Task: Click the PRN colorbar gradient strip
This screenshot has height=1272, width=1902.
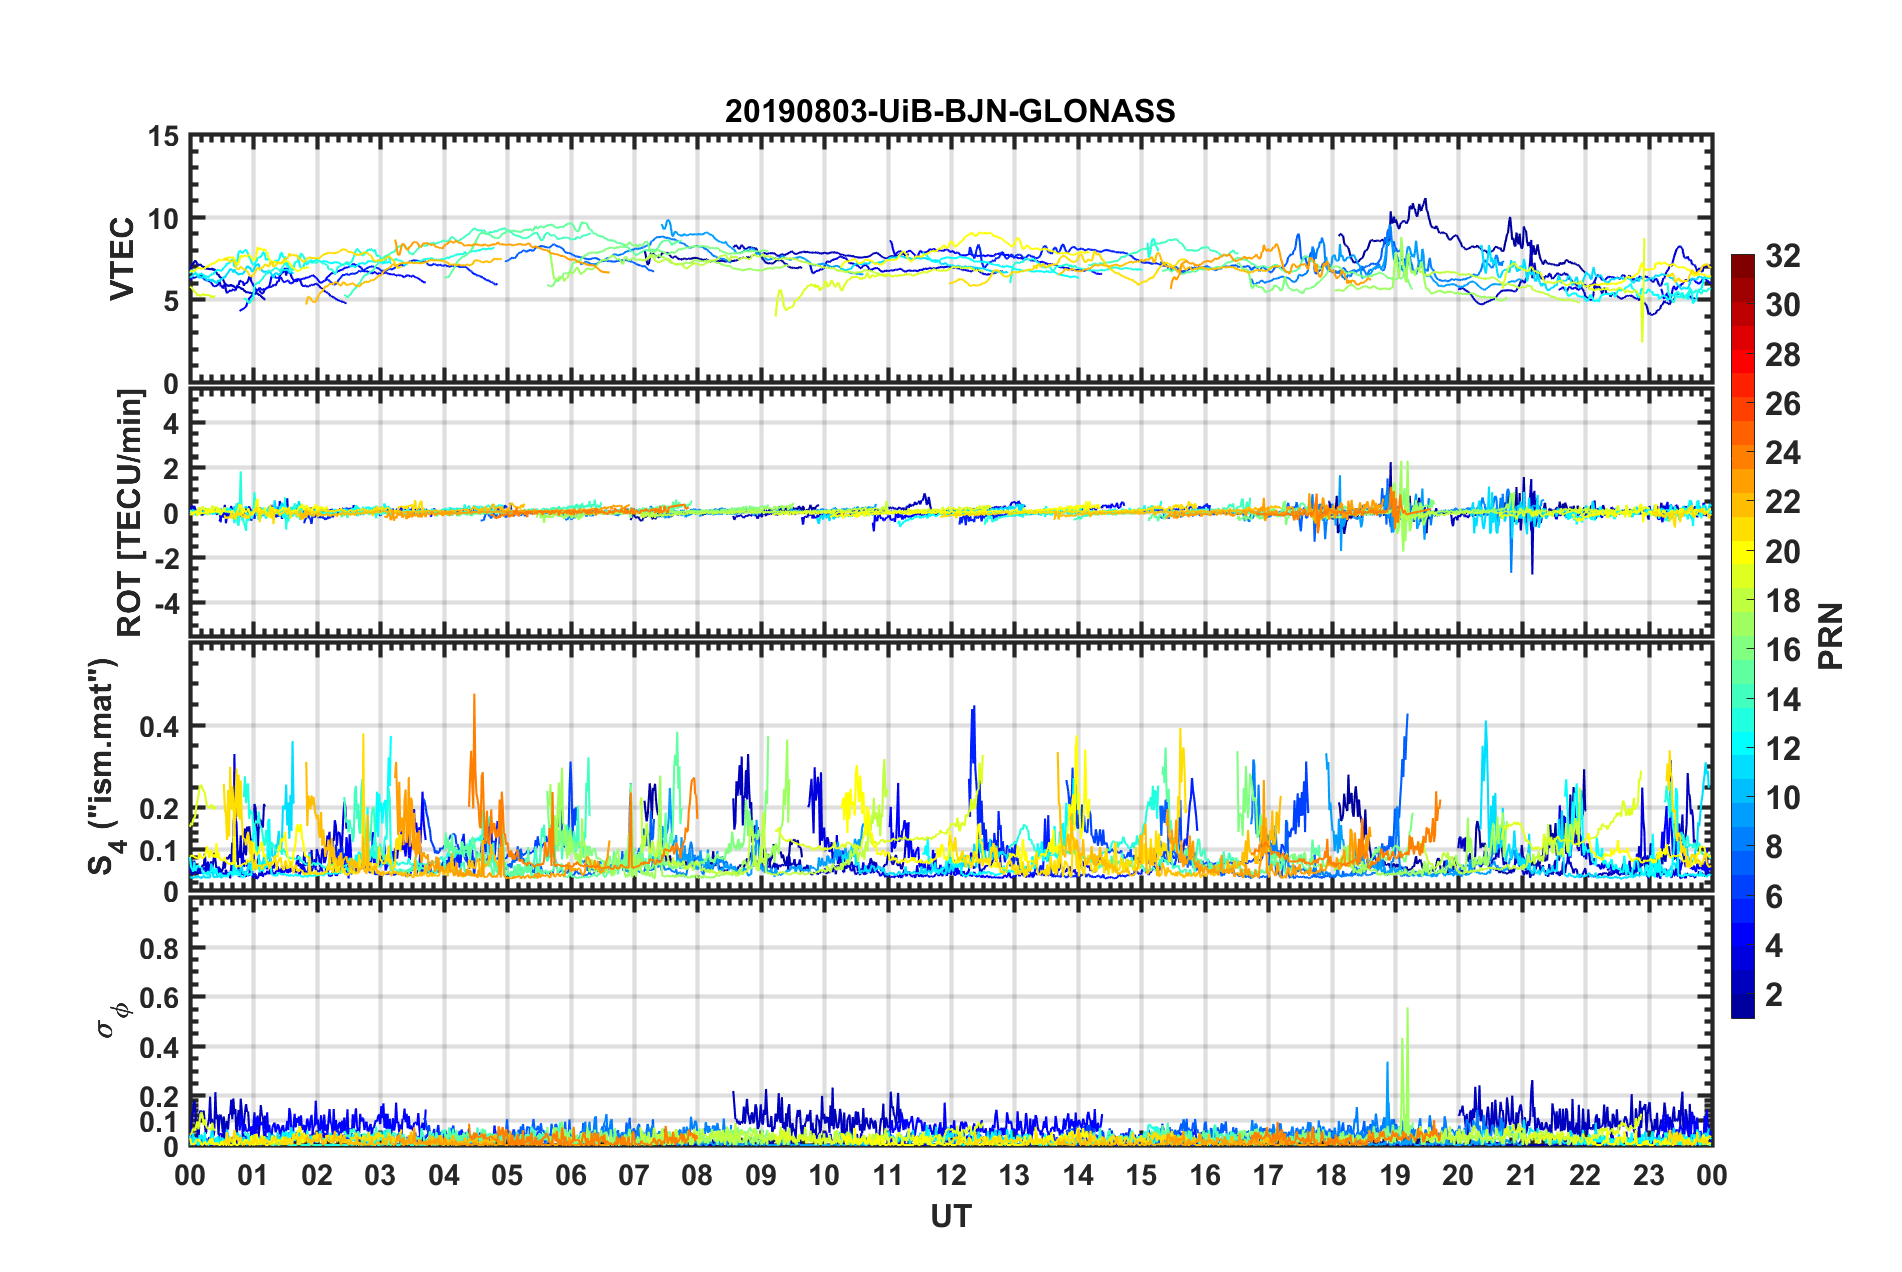Action: click(1742, 636)
